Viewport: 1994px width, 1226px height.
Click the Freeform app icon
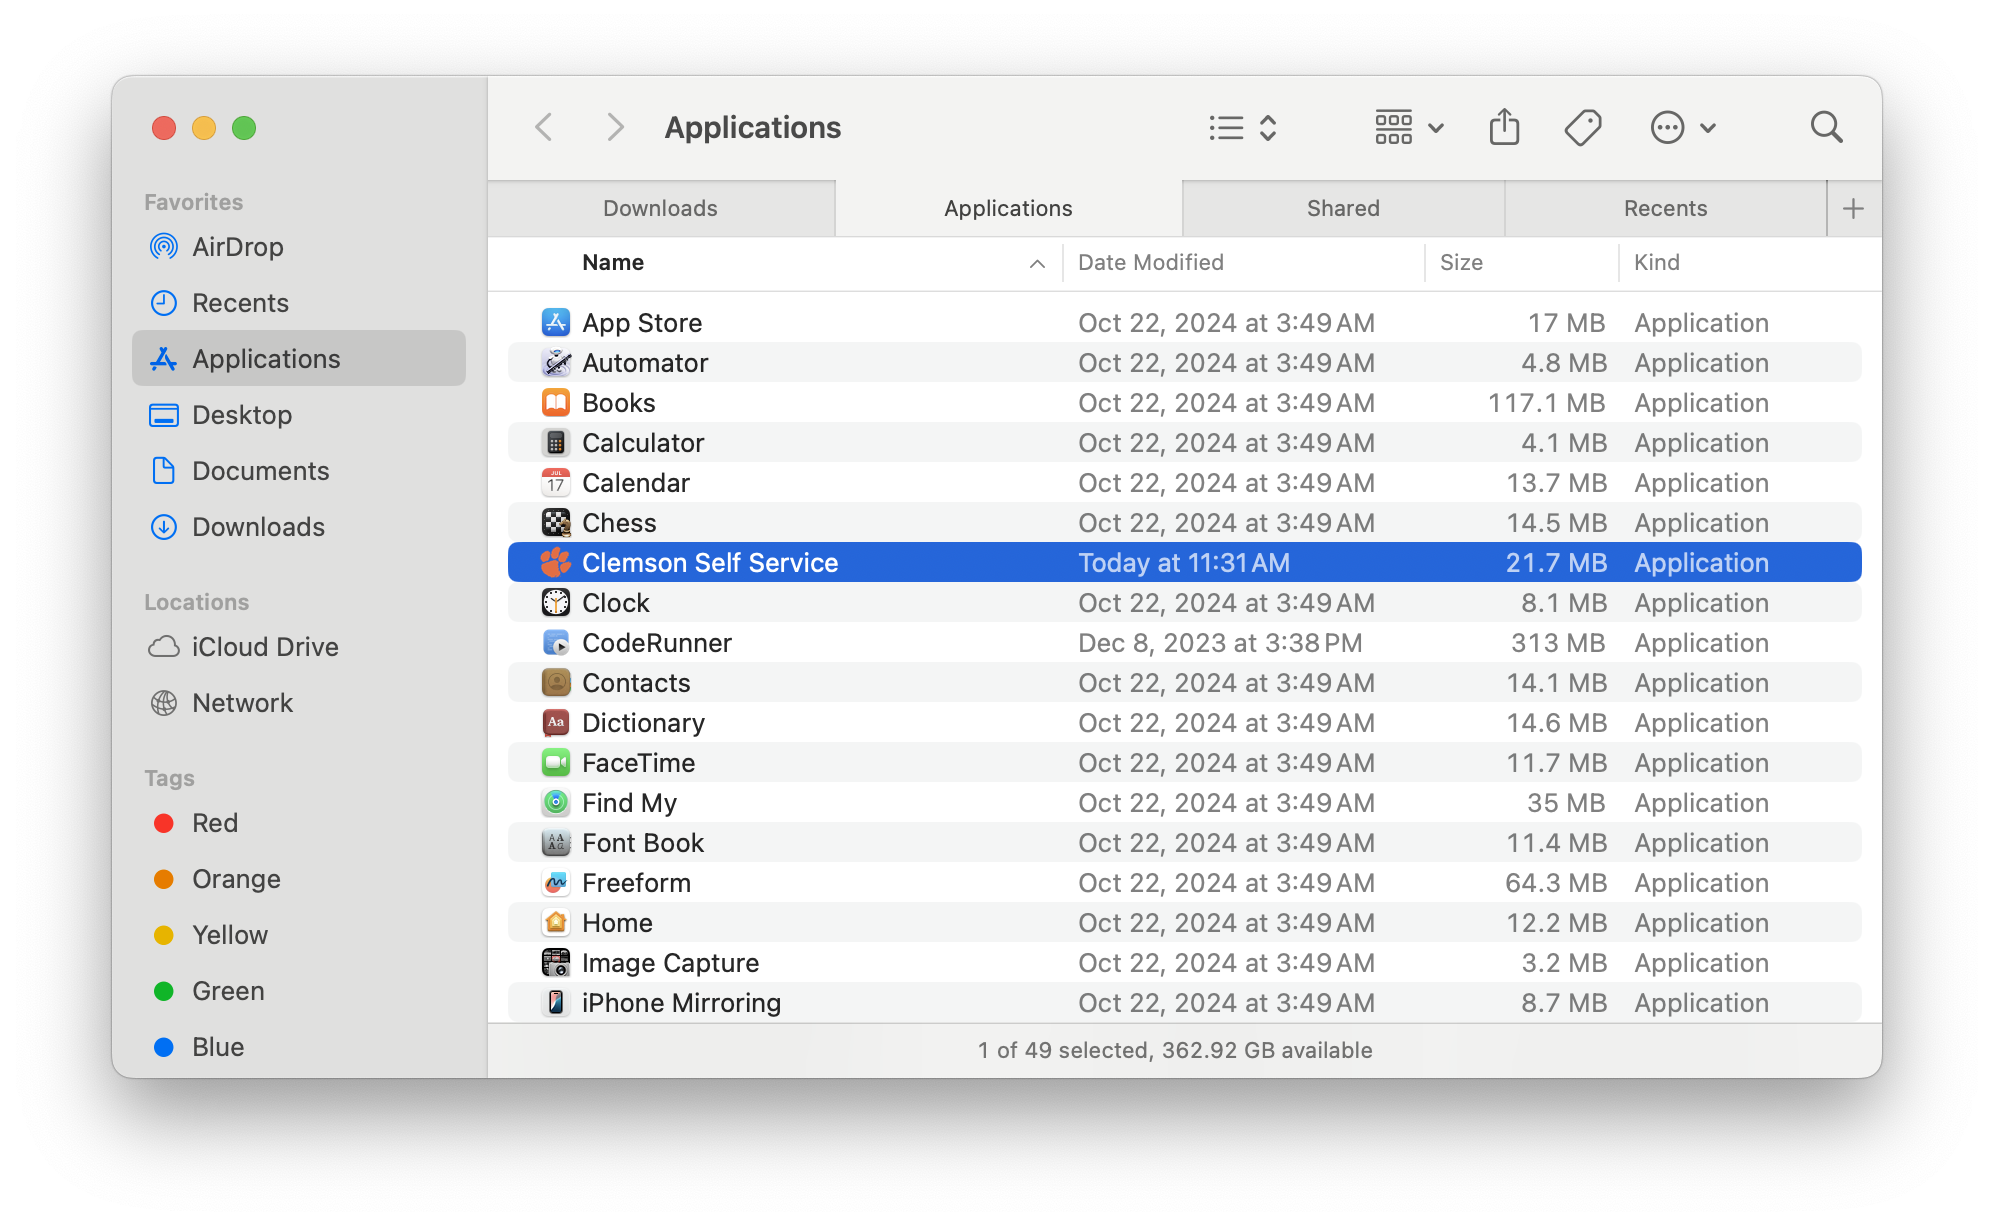click(x=556, y=882)
